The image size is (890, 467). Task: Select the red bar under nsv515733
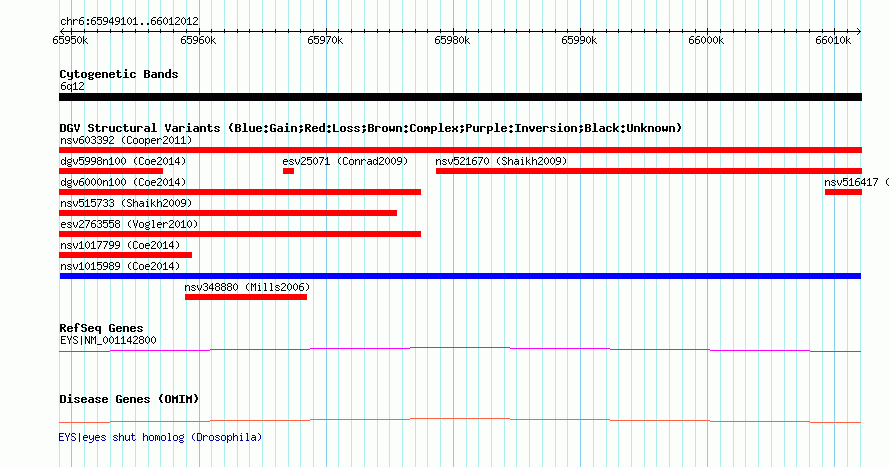pyautogui.click(x=228, y=213)
